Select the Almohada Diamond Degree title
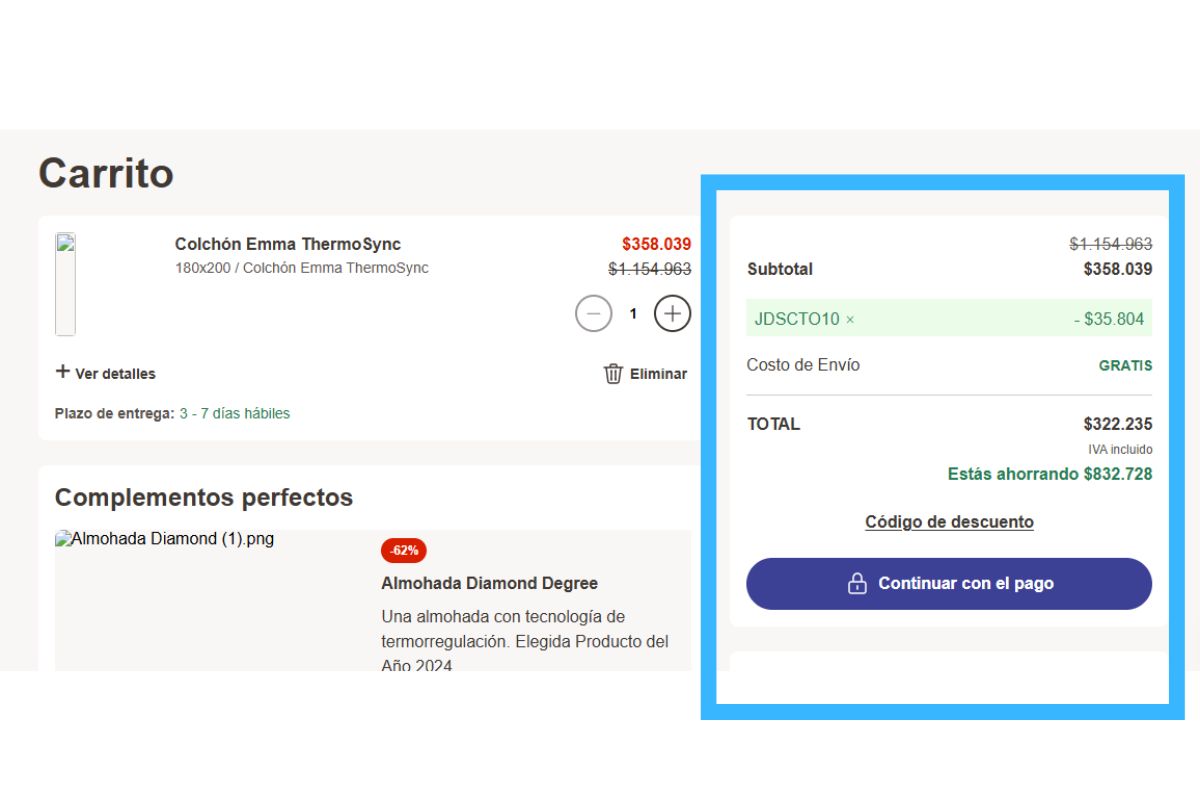Screen dimensions: 1200x800 pyautogui.click(x=489, y=583)
